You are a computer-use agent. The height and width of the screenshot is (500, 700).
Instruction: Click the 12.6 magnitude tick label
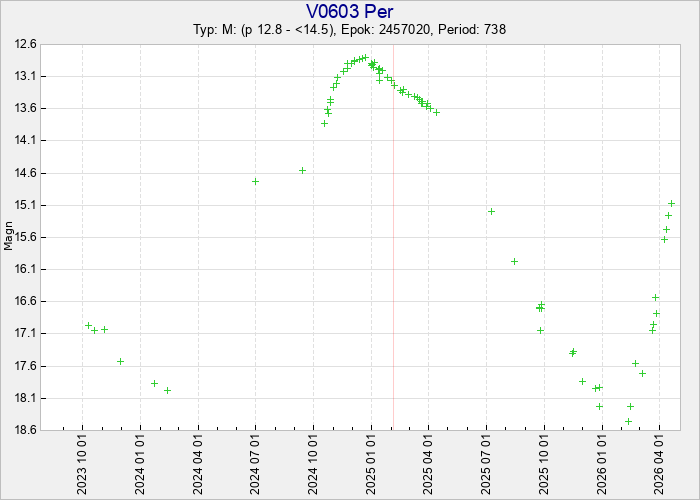(24, 44)
